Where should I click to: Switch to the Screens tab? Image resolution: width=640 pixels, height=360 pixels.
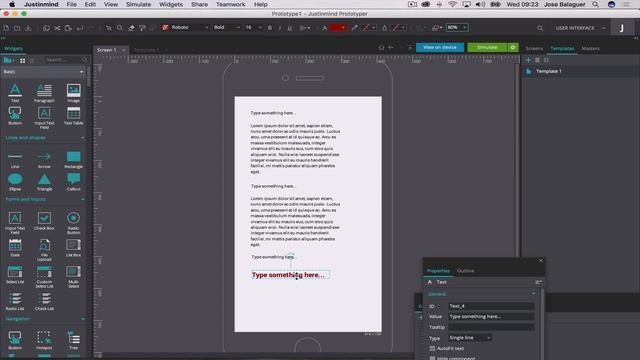click(534, 49)
